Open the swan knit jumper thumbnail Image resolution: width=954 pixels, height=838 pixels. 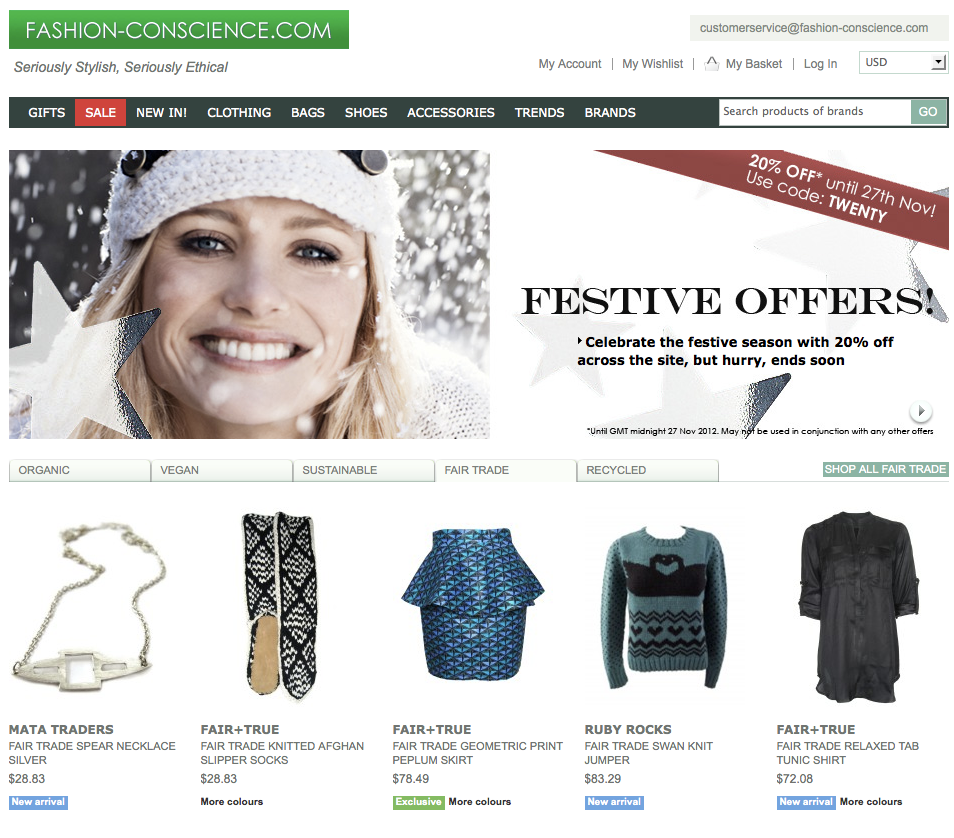pyautogui.click(x=665, y=607)
